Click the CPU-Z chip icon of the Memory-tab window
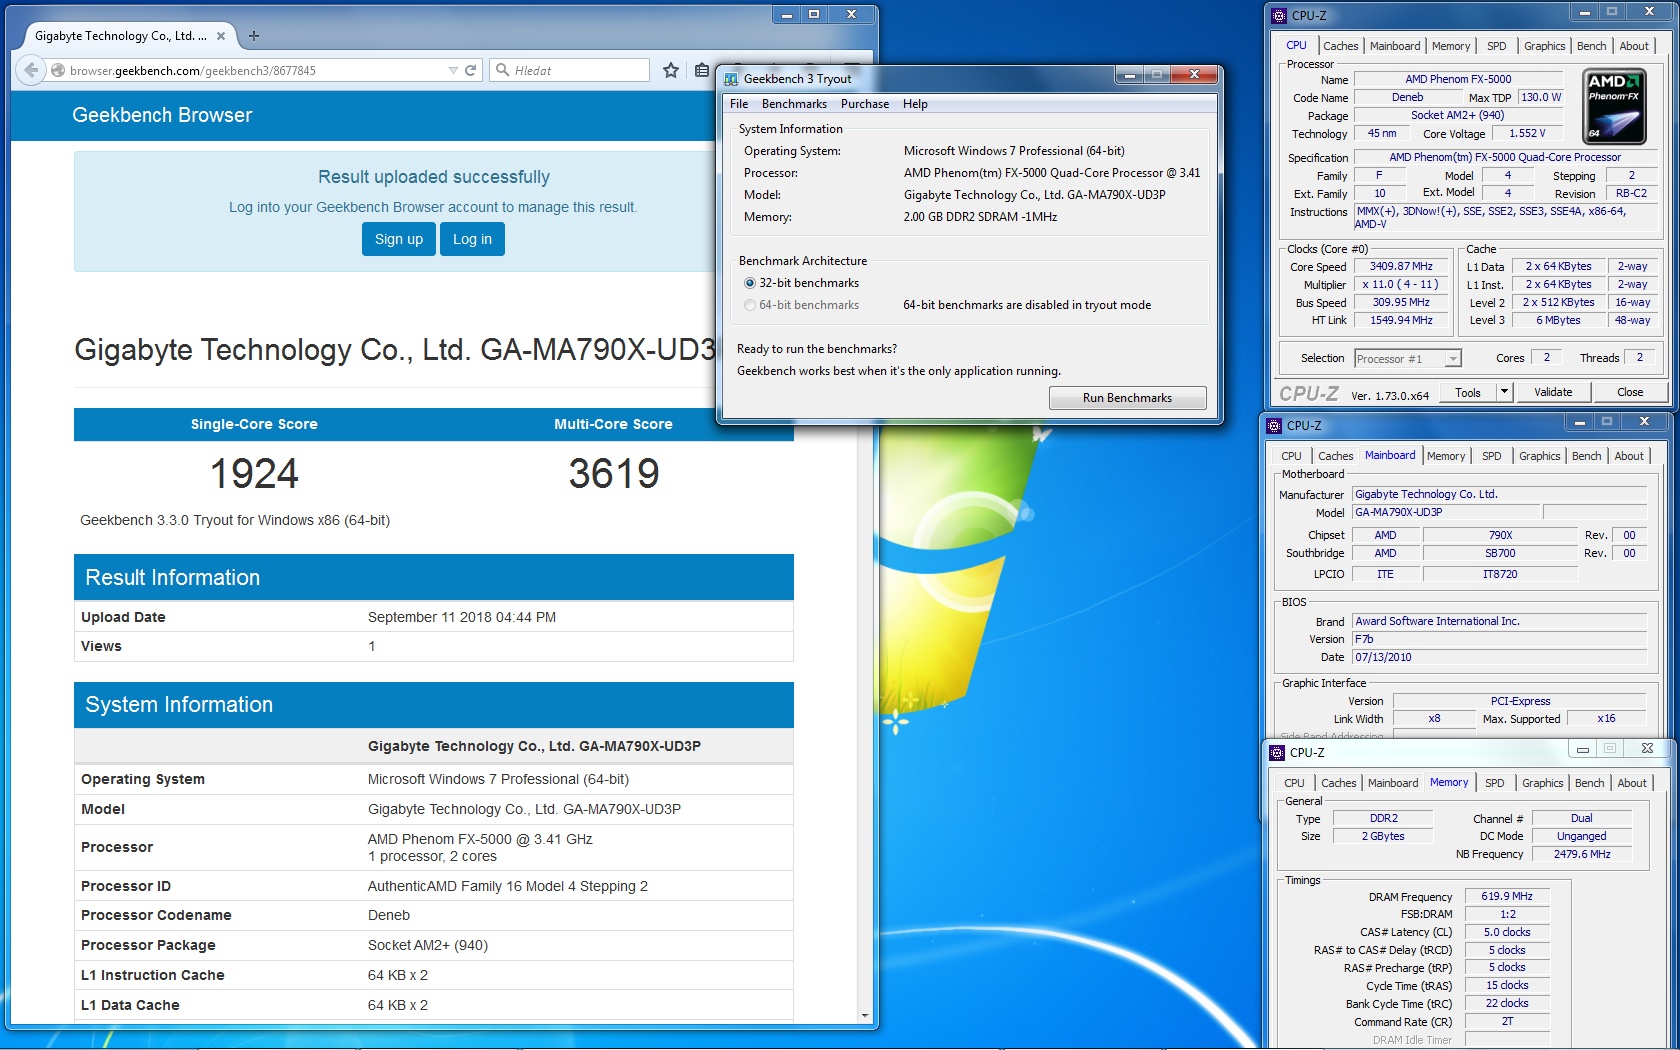This screenshot has height=1050, width=1680. pos(1277,753)
